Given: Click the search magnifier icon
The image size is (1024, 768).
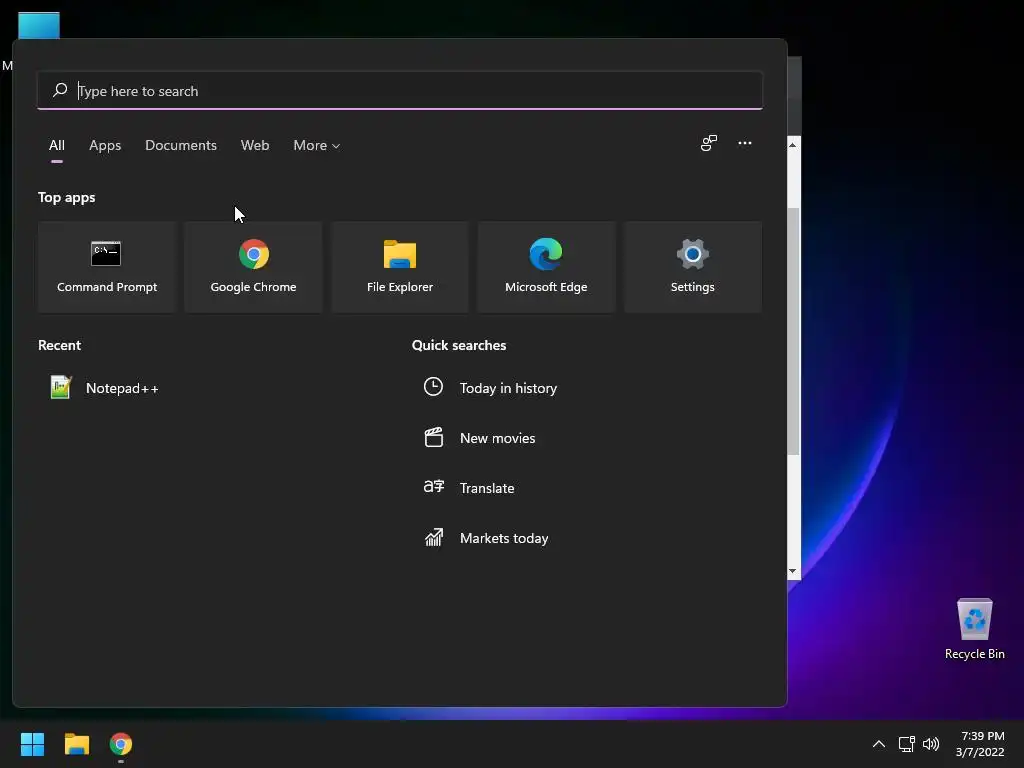Looking at the screenshot, I should click(x=60, y=89).
